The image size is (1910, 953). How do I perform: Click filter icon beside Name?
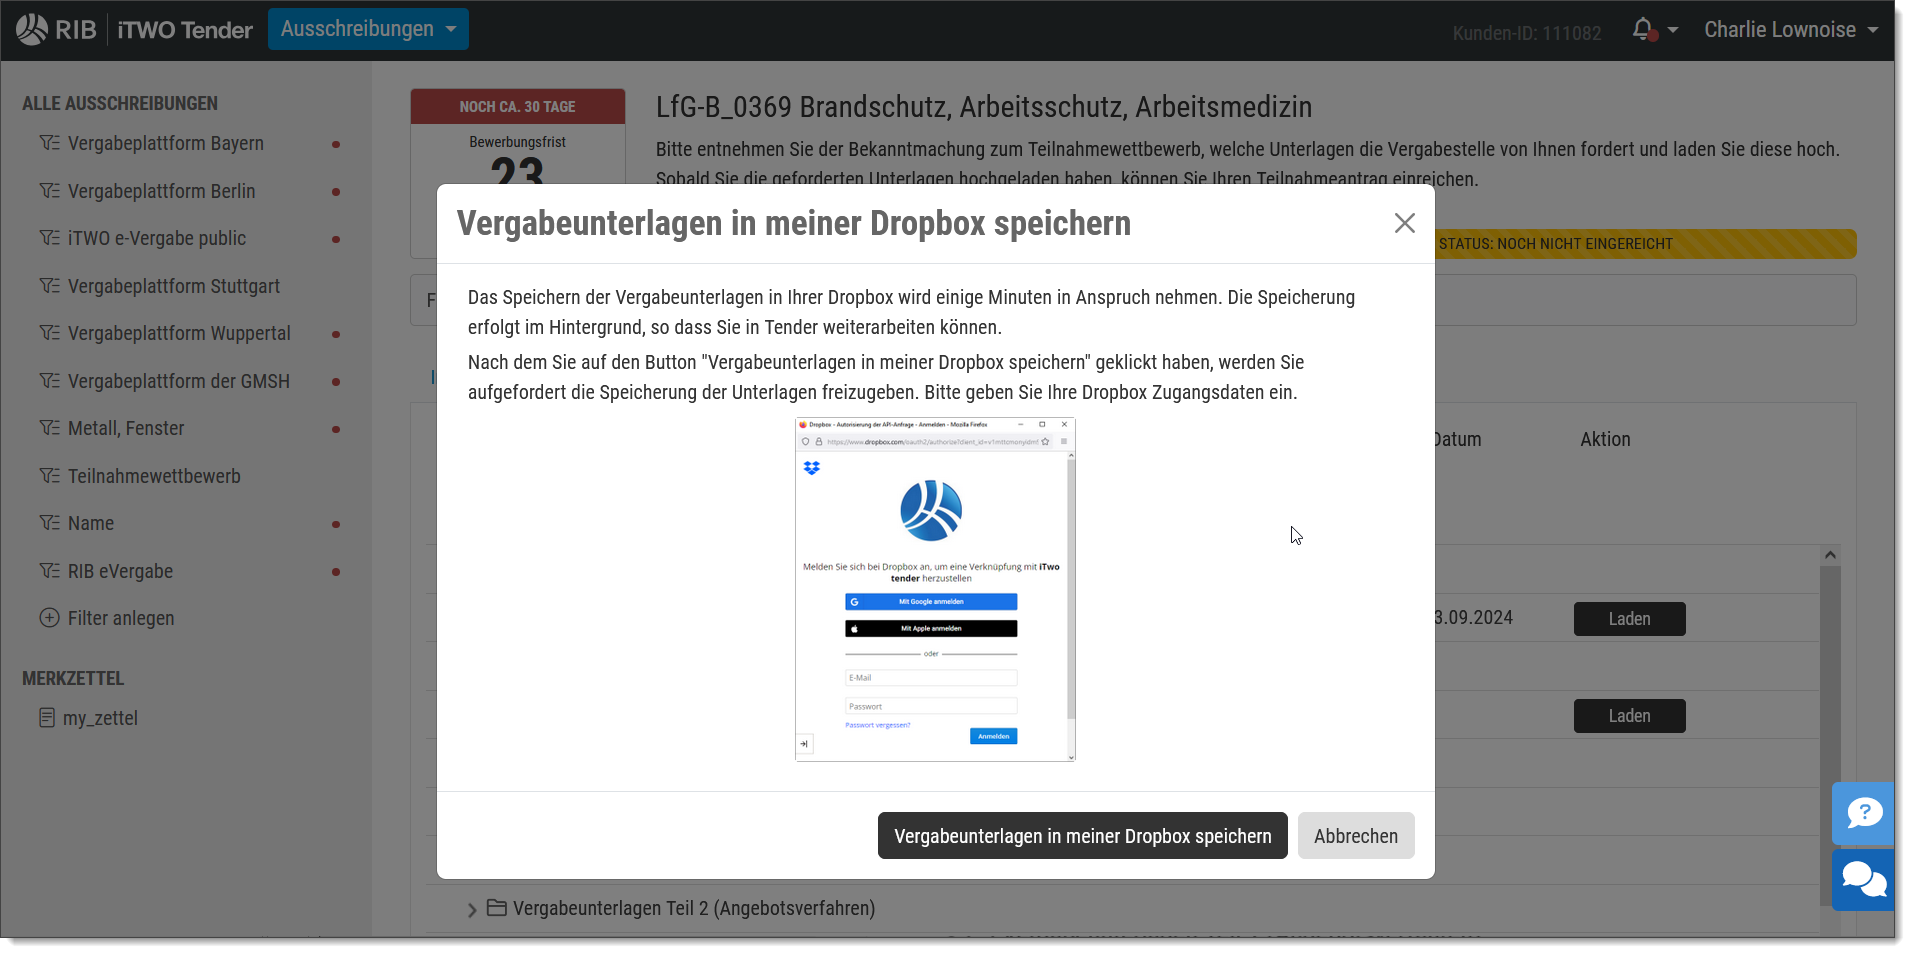(49, 523)
